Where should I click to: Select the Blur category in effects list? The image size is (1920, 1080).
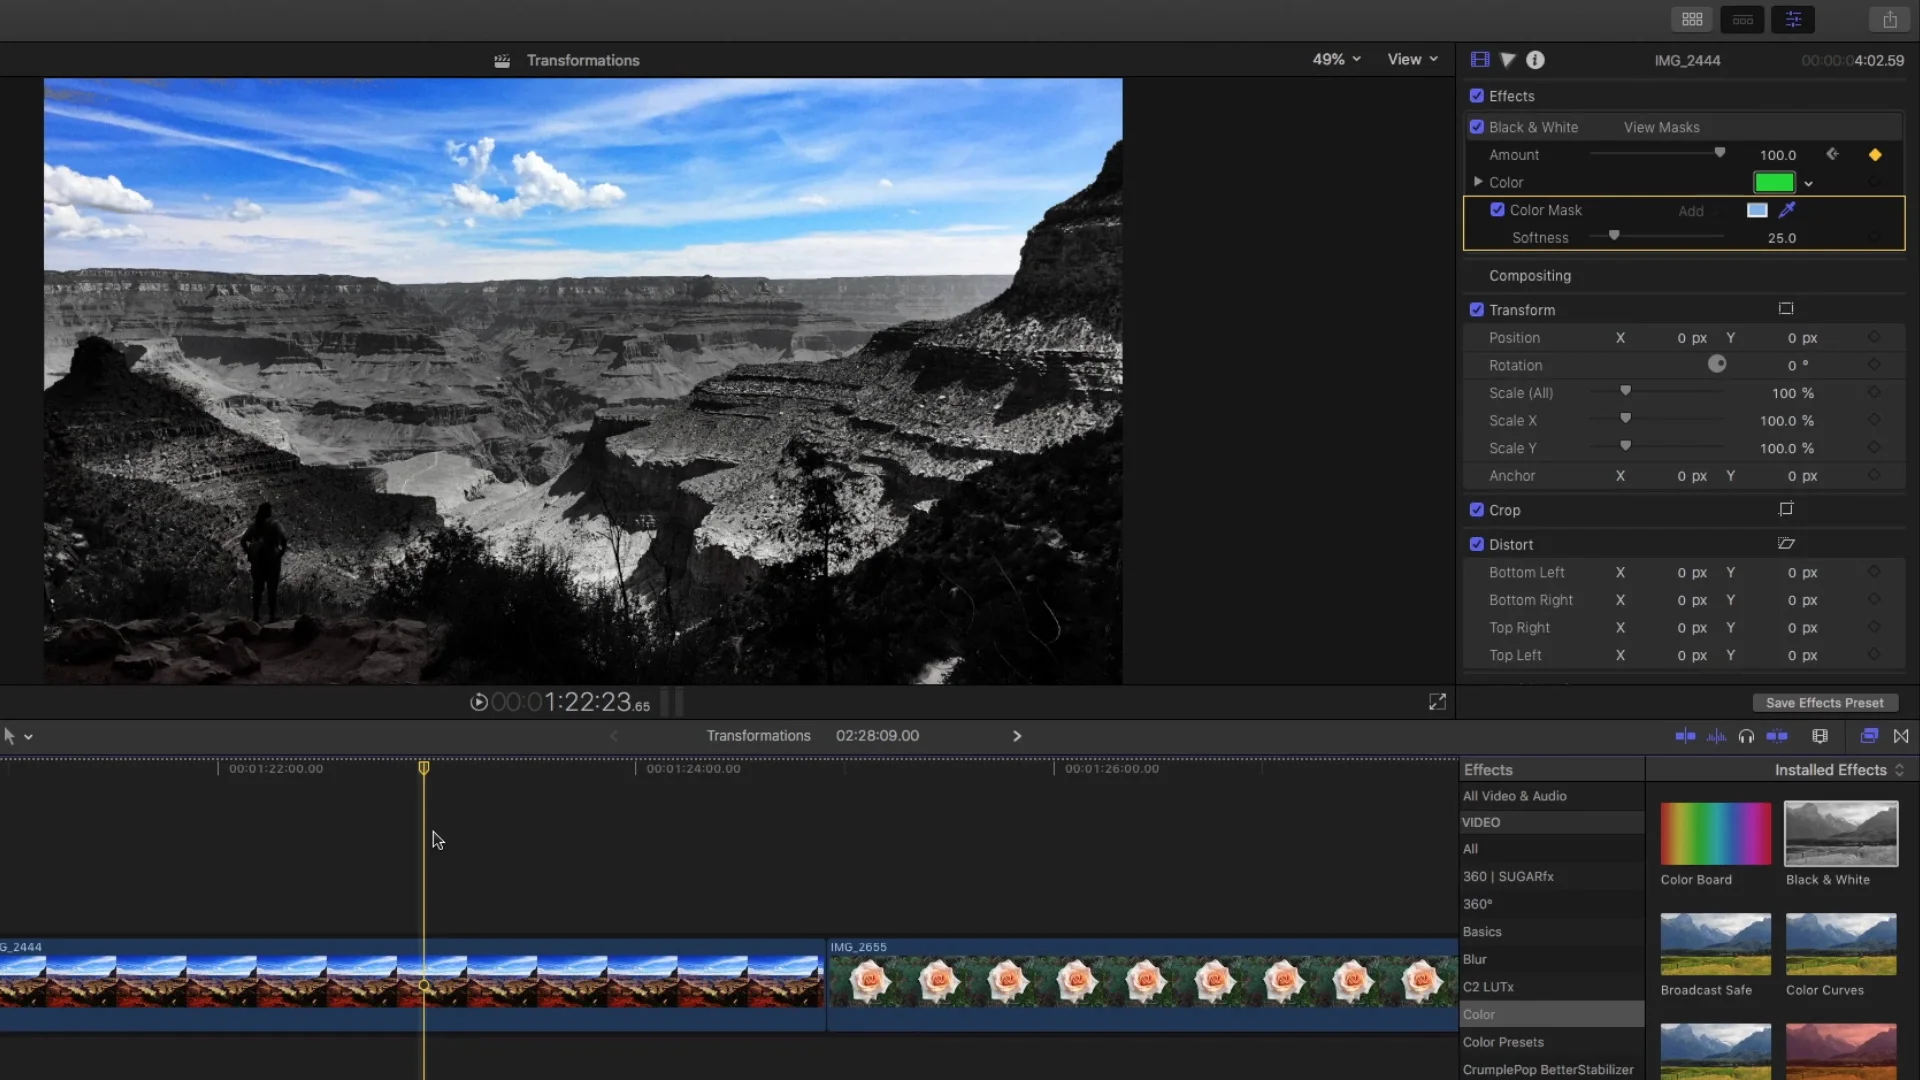point(1474,959)
